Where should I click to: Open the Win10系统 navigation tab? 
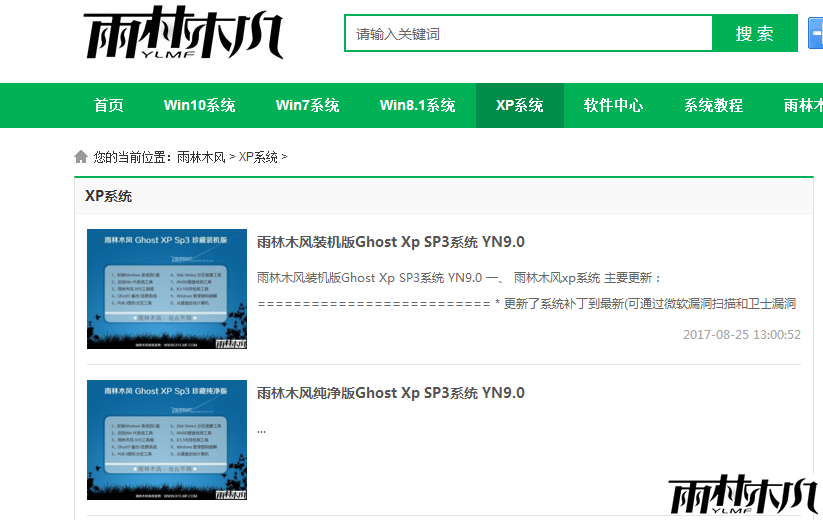[x=199, y=105]
